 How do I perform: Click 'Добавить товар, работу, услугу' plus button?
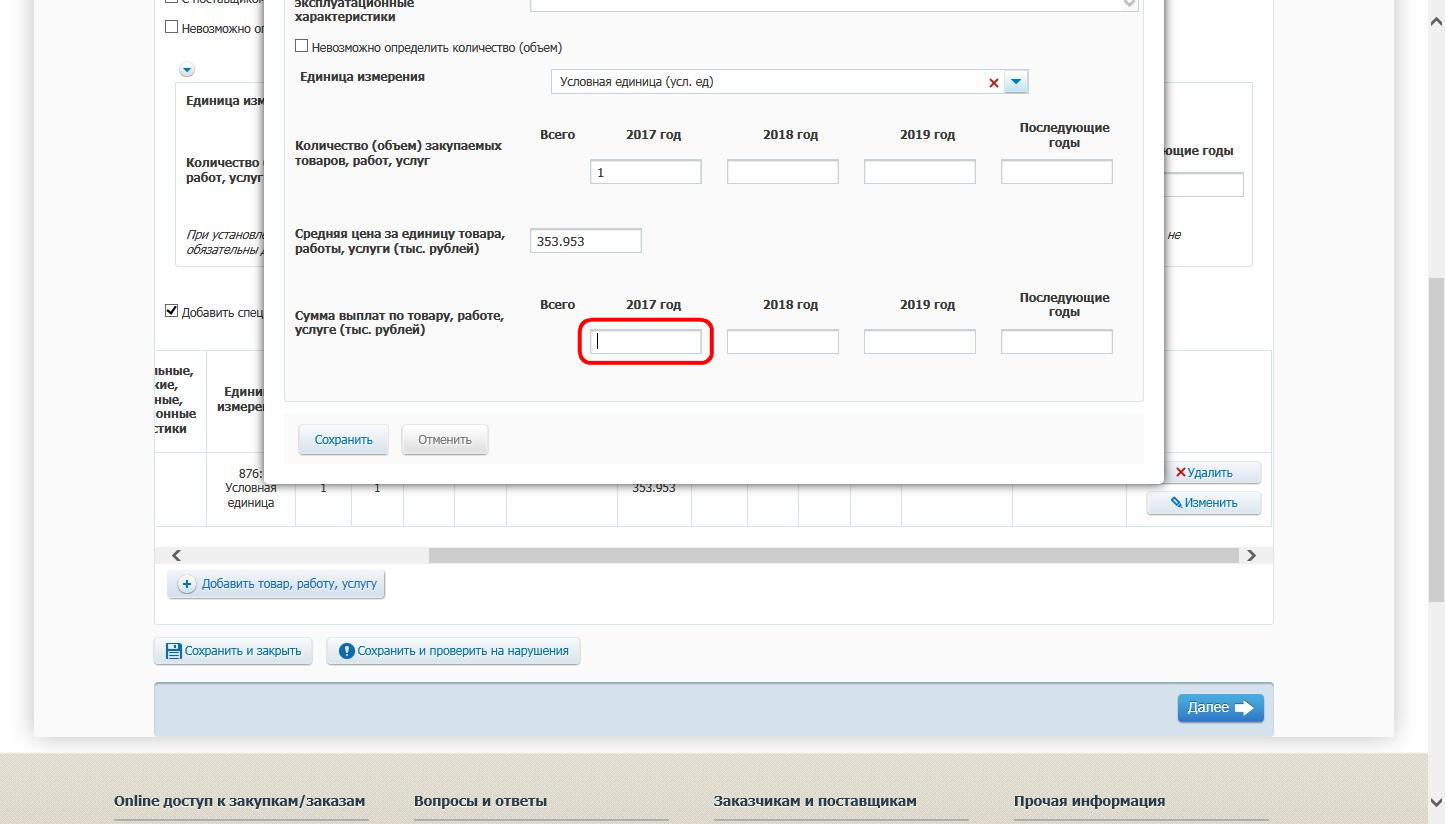pyautogui.click(x=276, y=584)
